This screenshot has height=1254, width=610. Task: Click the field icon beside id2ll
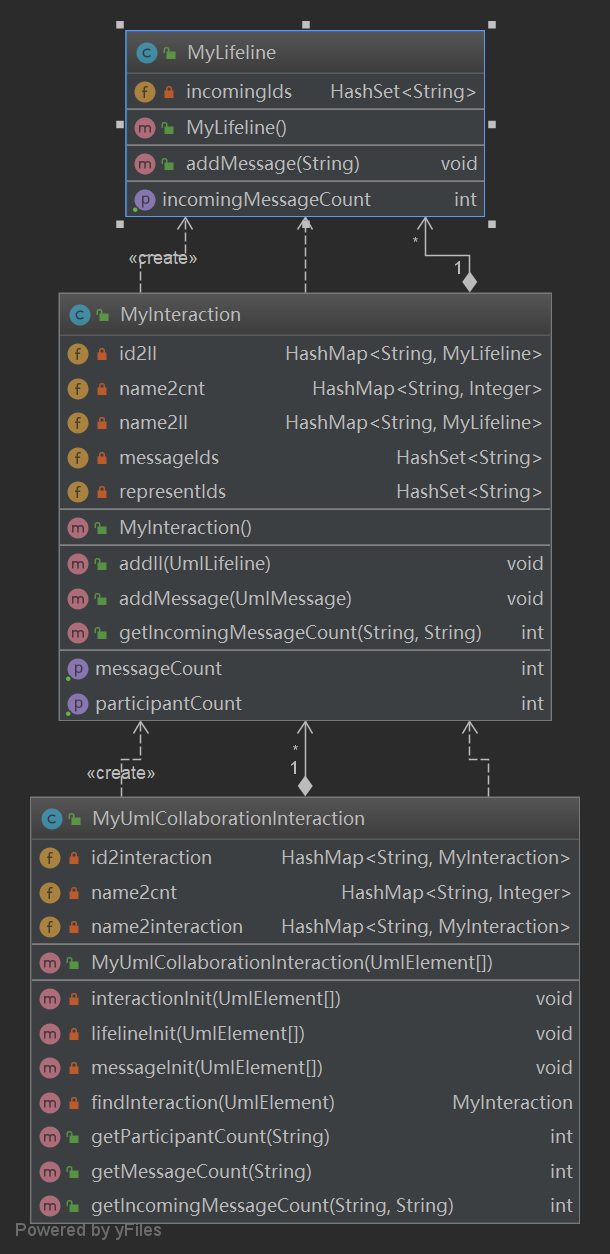pos(77,354)
